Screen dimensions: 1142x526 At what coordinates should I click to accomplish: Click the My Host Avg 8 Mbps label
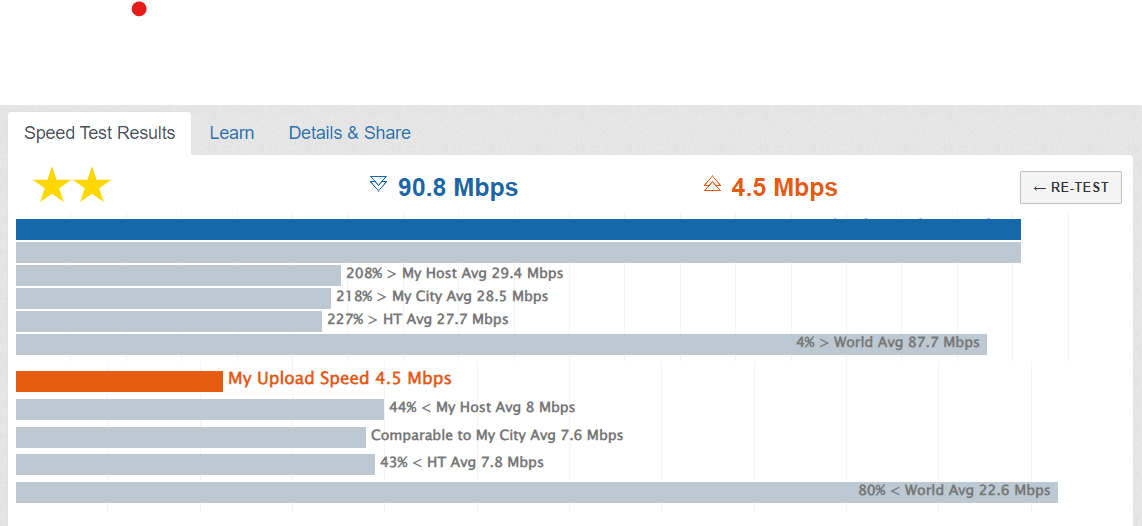coord(482,407)
